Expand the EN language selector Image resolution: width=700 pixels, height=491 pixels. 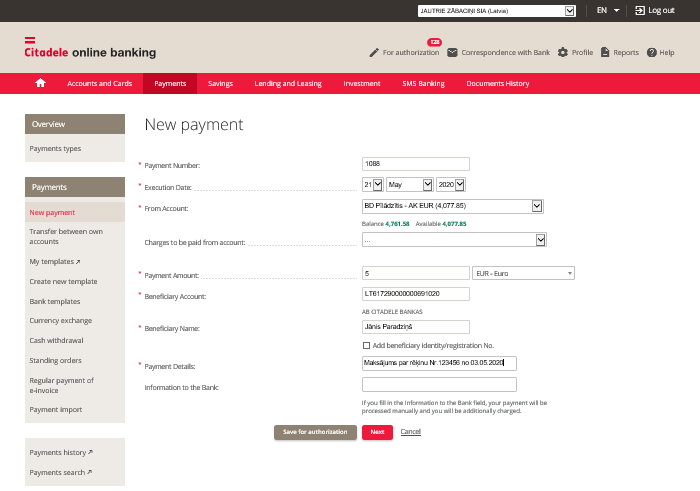tap(606, 10)
